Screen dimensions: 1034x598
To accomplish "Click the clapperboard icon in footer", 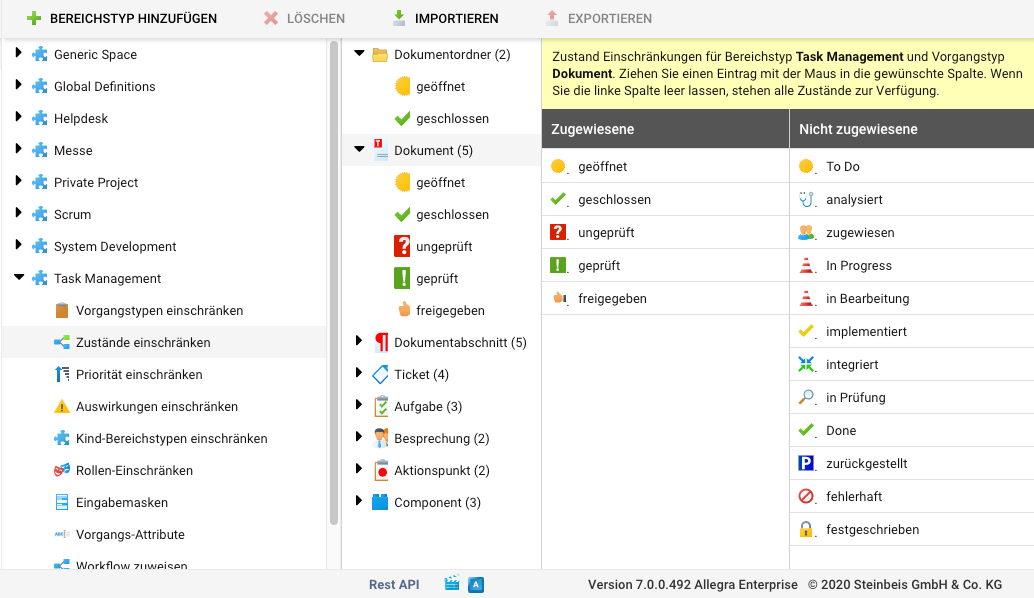I will coord(452,584).
